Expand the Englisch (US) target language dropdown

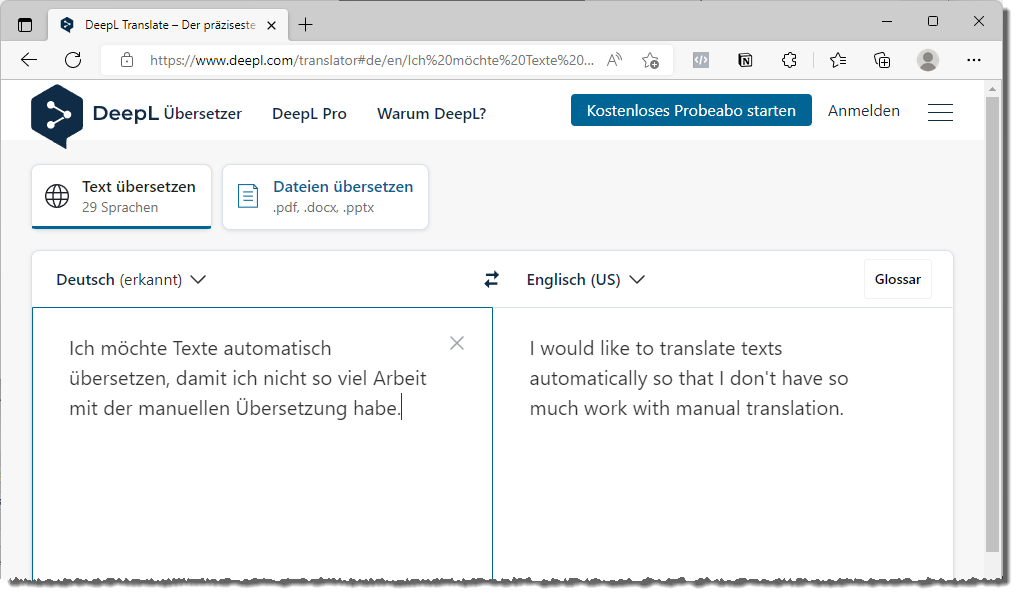coord(585,280)
